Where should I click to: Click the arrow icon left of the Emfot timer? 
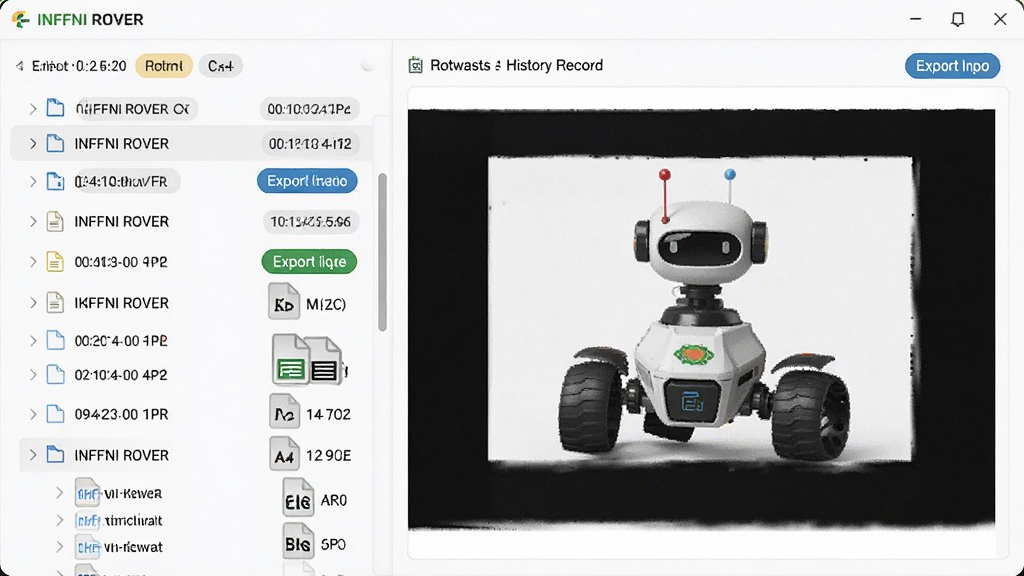click(x=20, y=66)
